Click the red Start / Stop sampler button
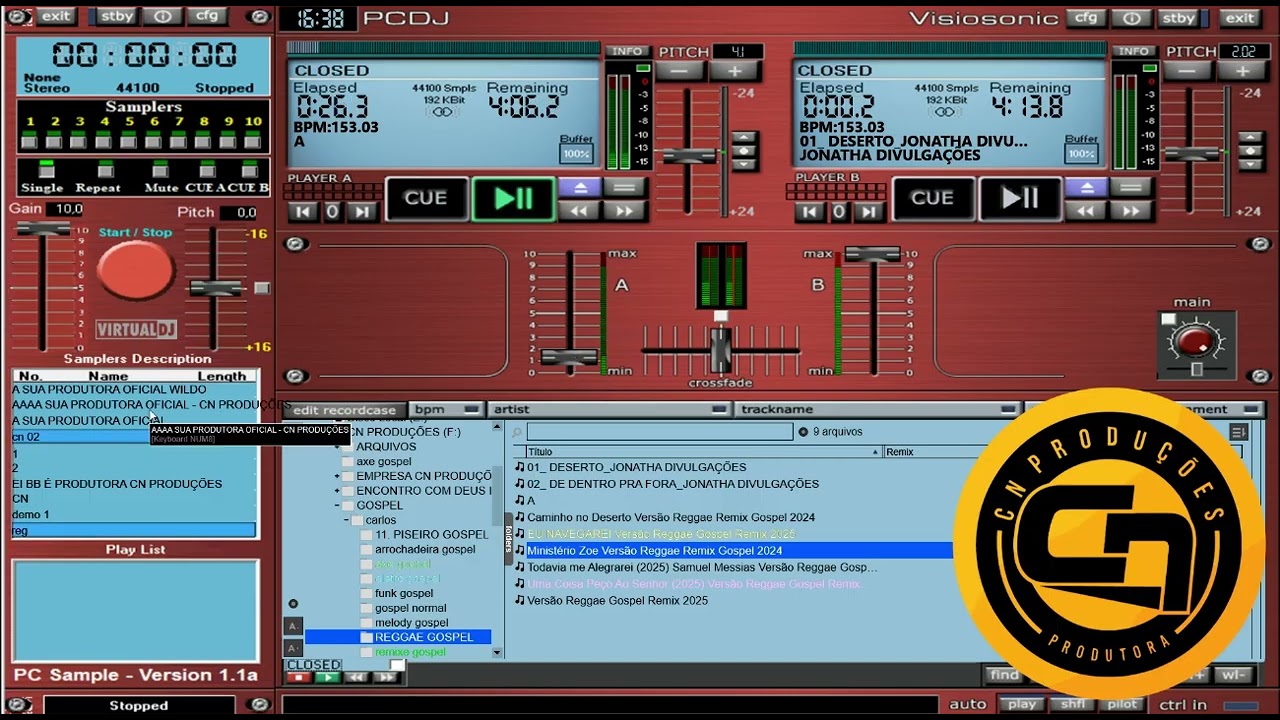This screenshot has width=1280, height=720. click(136, 271)
